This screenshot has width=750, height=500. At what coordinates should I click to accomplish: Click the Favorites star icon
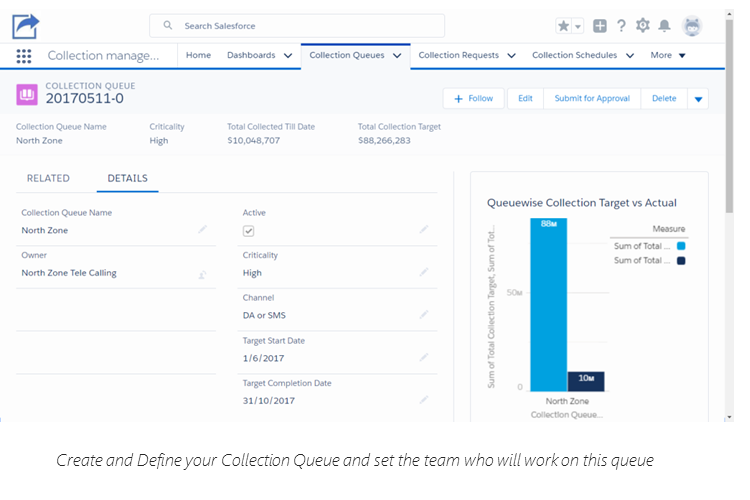pyautogui.click(x=565, y=26)
